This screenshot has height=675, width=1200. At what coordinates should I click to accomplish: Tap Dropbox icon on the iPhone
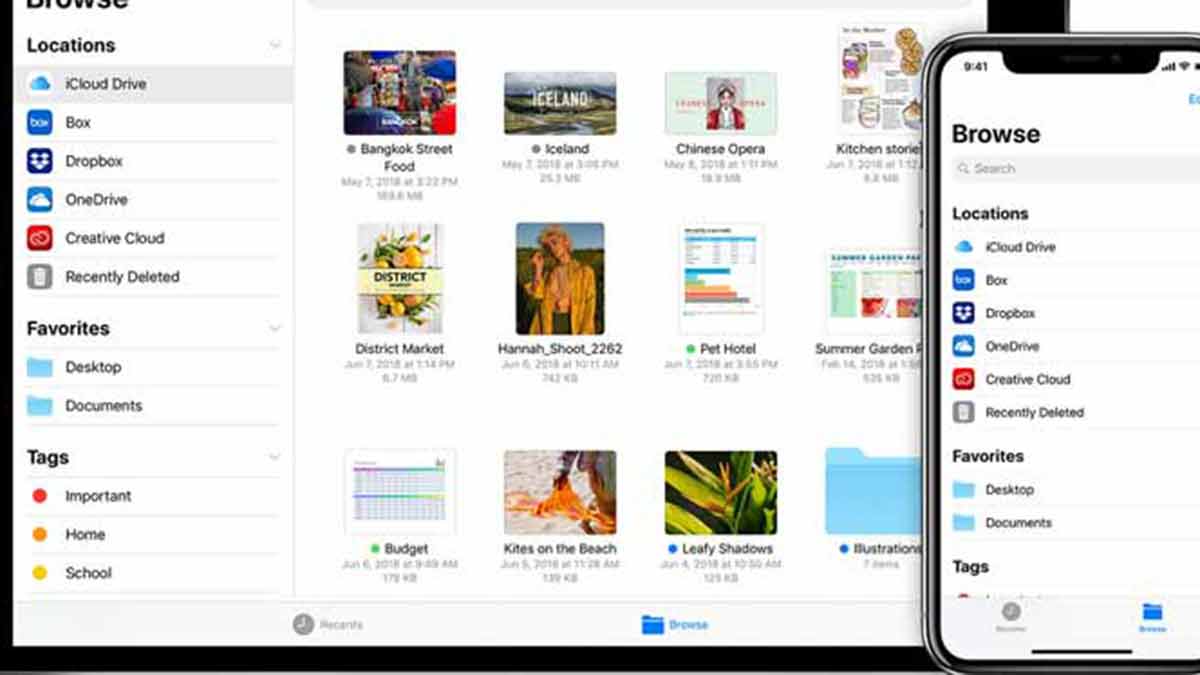pos(963,313)
